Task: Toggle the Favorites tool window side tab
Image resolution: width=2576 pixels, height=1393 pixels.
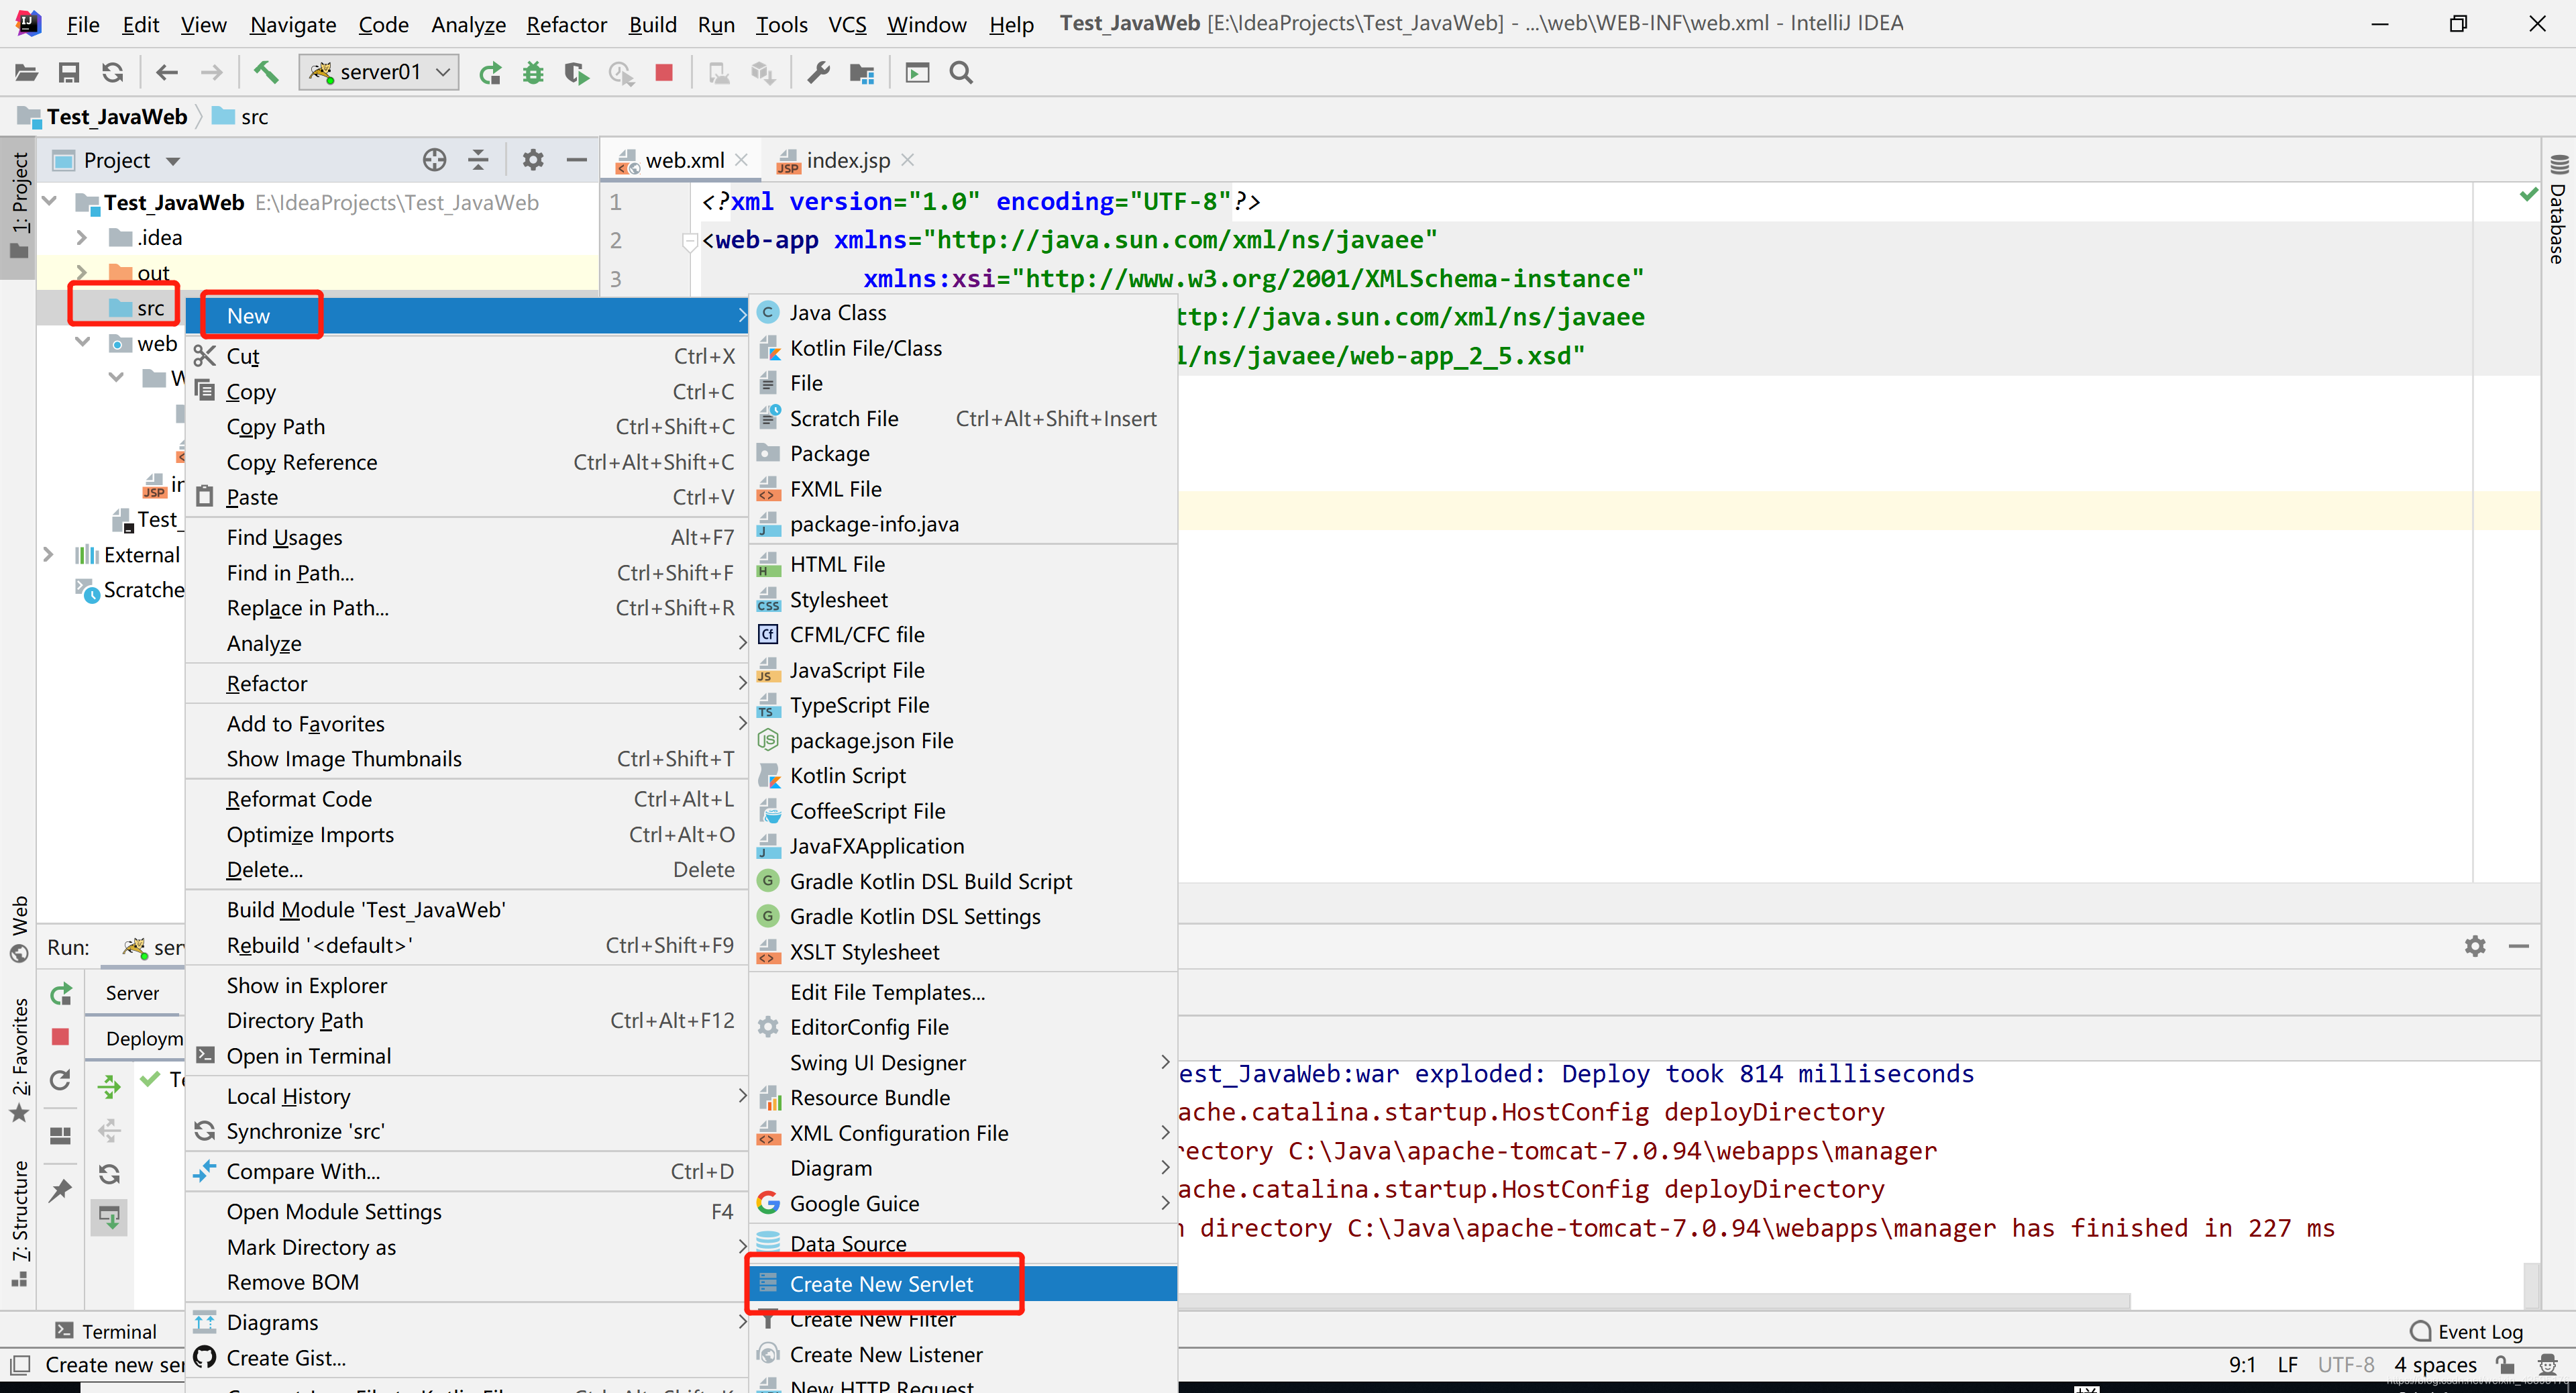Action: pyautogui.click(x=19, y=1060)
